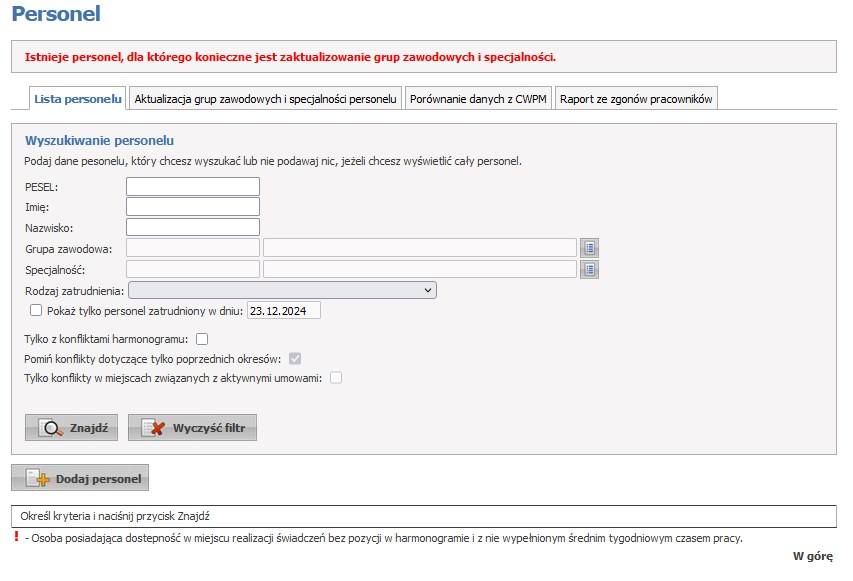Check 'Tylko konflikty w miejscach związanych z aktywnymi umowami'
The height and width of the screenshot is (581, 853).
(336, 377)
